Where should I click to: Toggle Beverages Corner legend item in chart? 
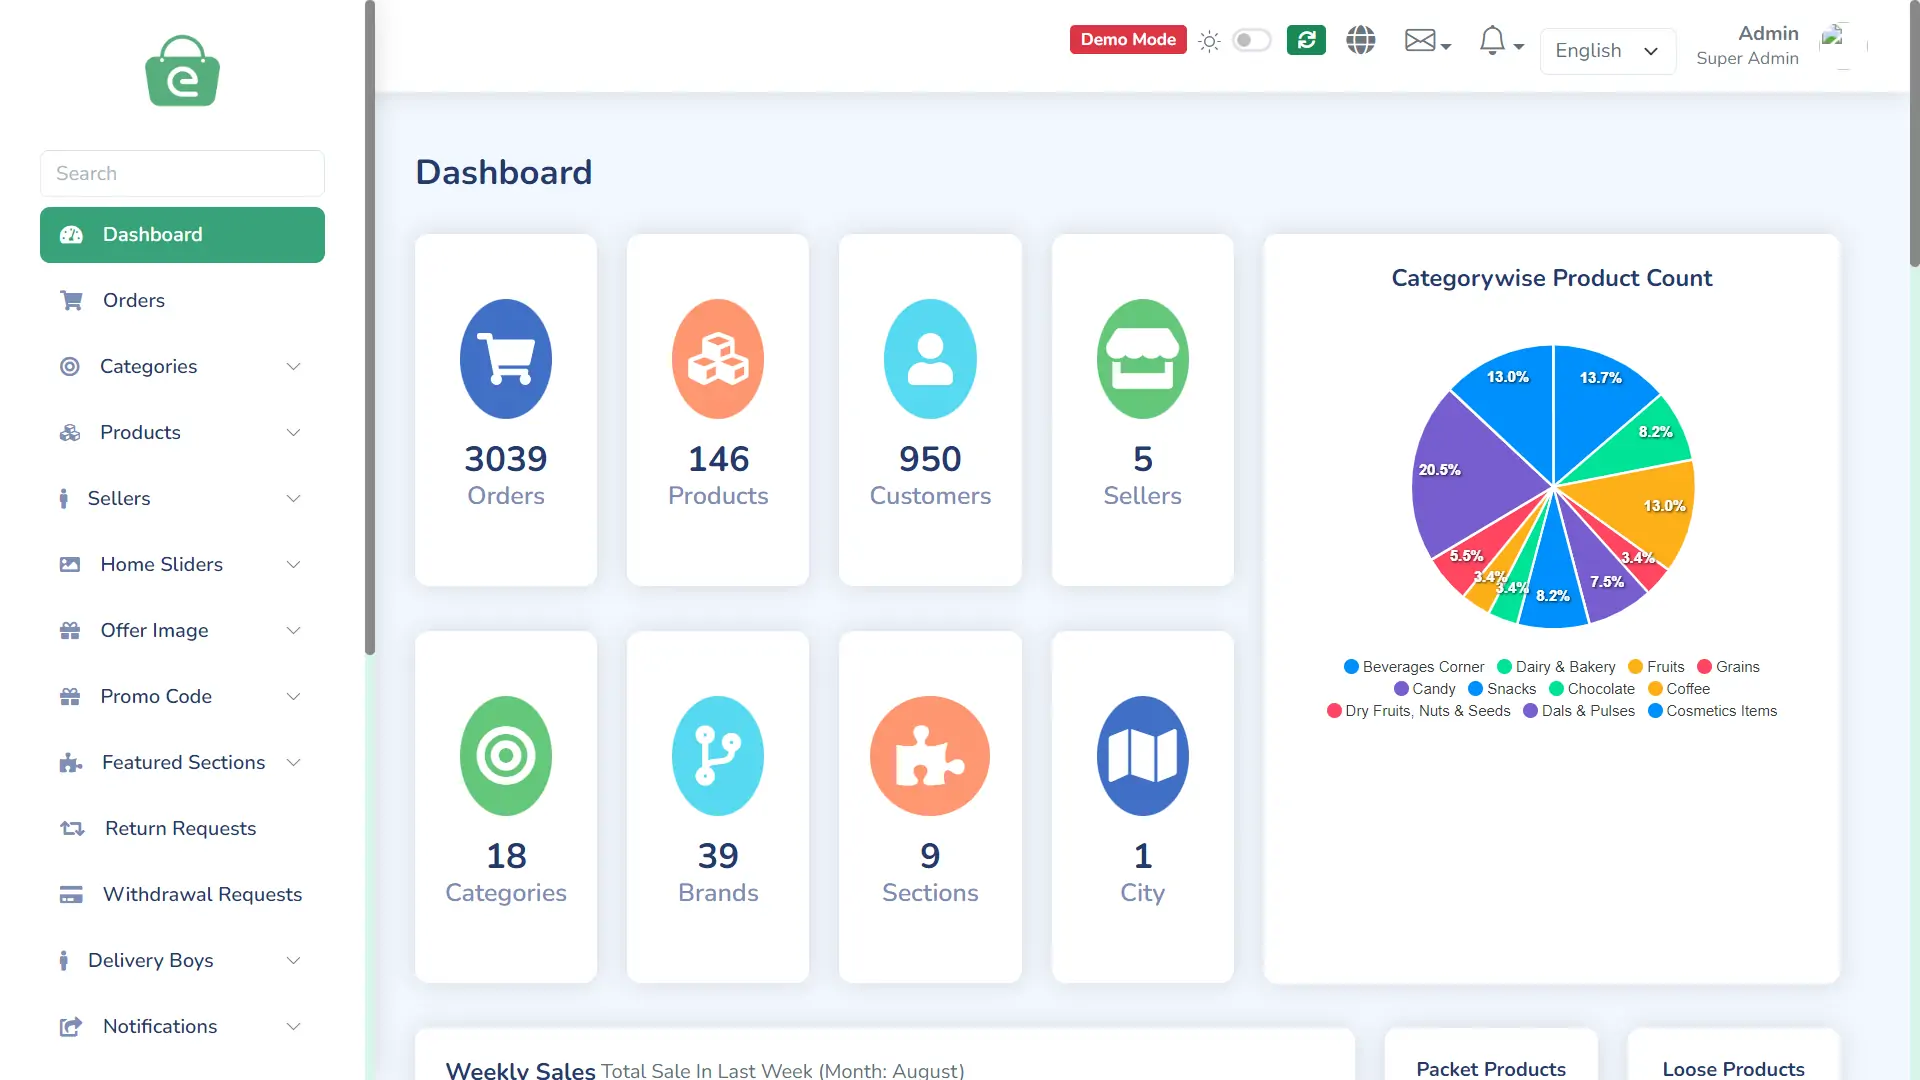click(x=1413, y=667)
